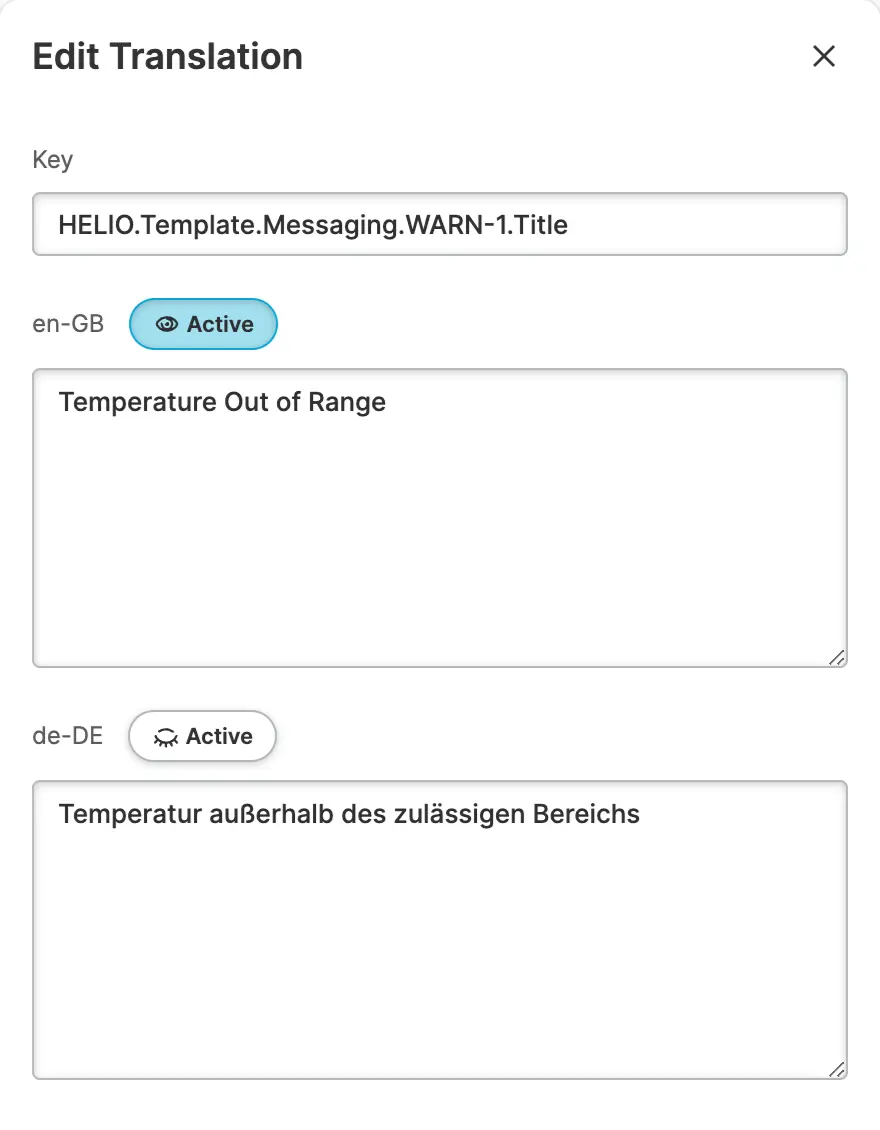Click the eye icon beside en-GB
The width and height of the screenshot is (880, 1130).
(x=167, y=325)
